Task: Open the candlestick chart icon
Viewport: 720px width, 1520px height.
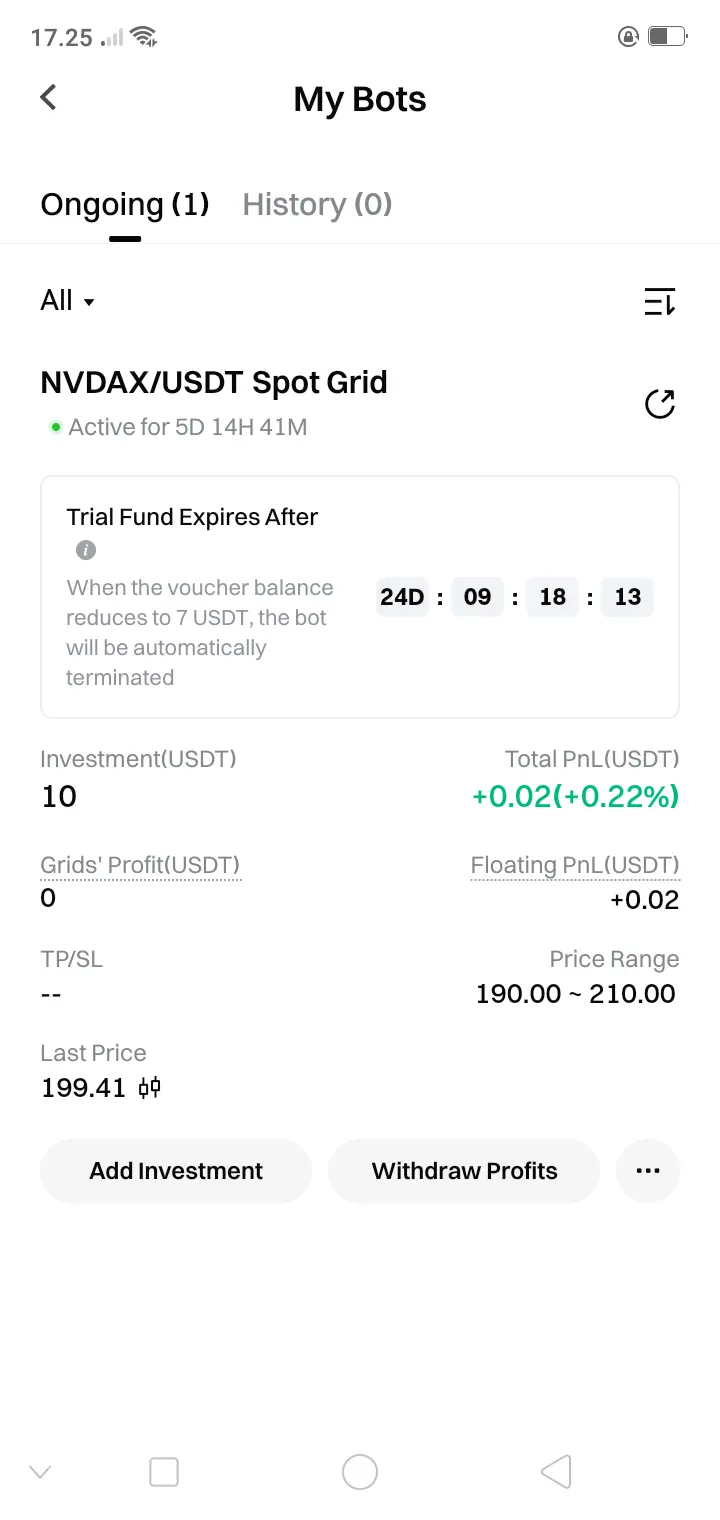Action: tap(150, 1088)
